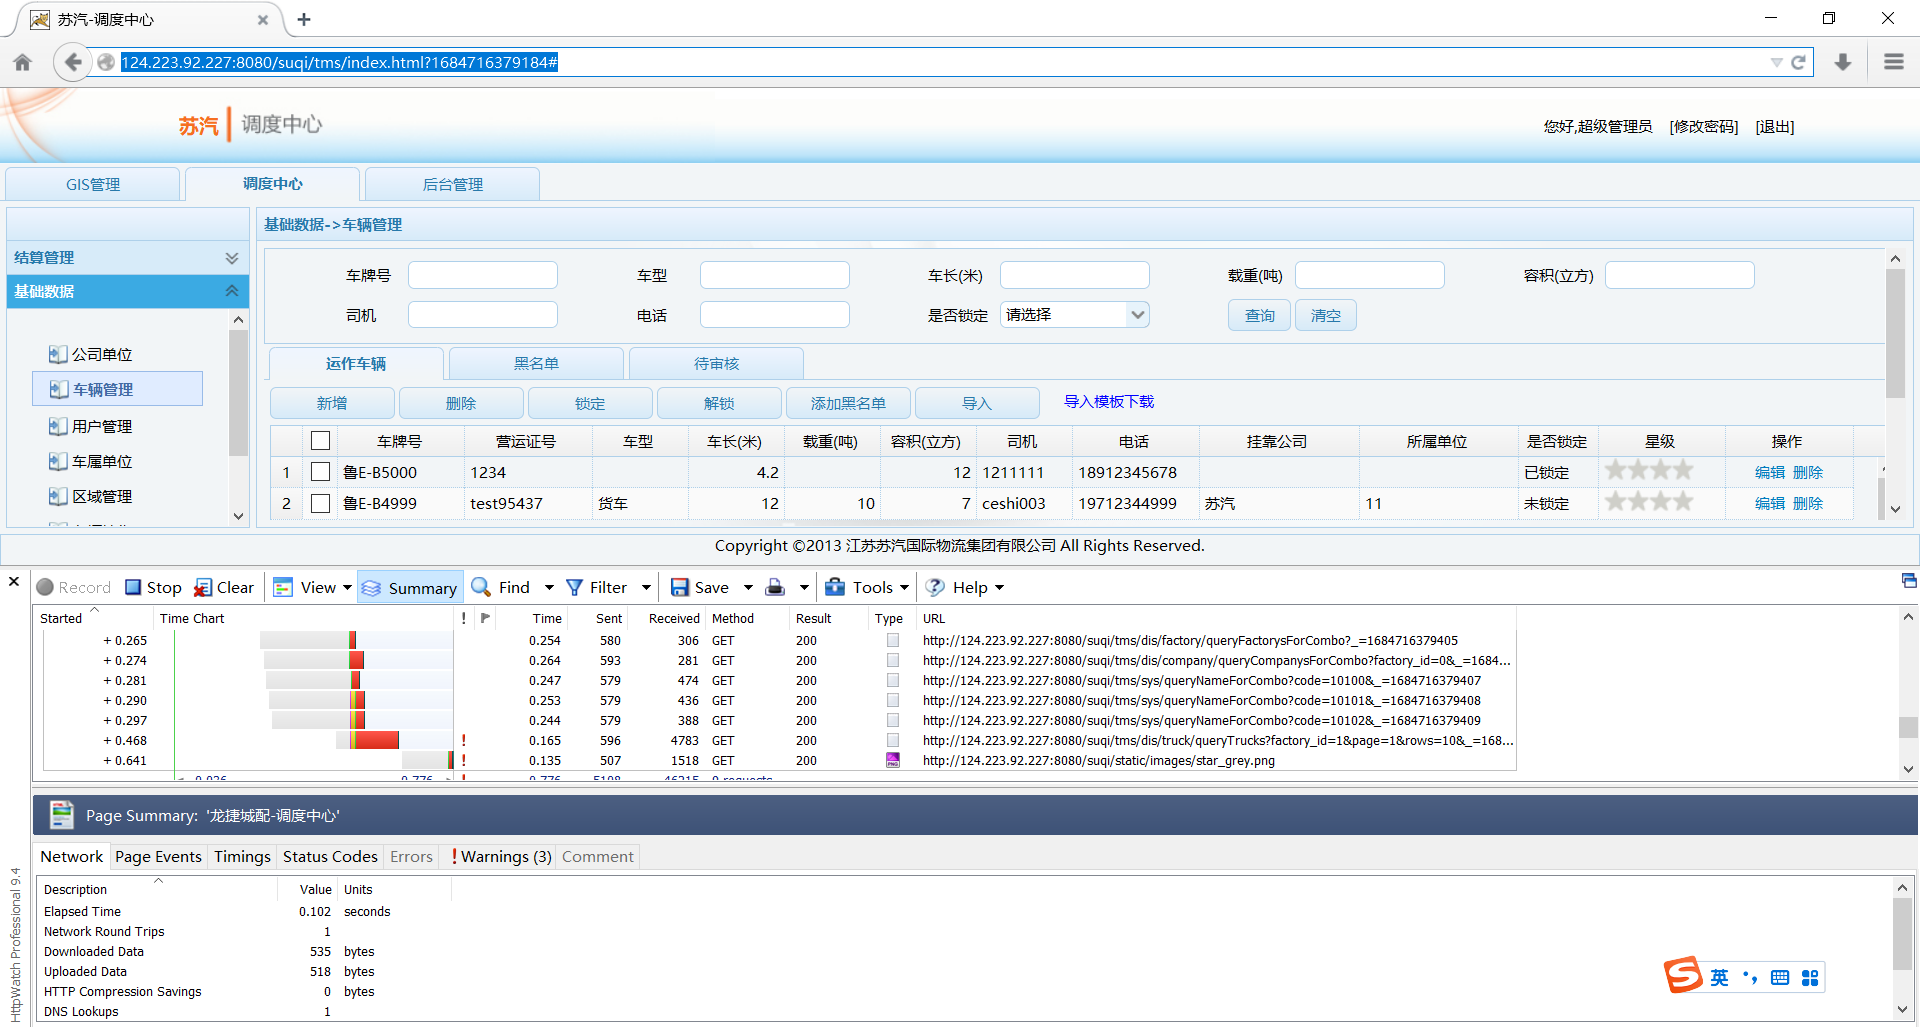The image size is (1920, 1027).
Task: Stop HttpWatch recording
Action: (x=153, y=588)
